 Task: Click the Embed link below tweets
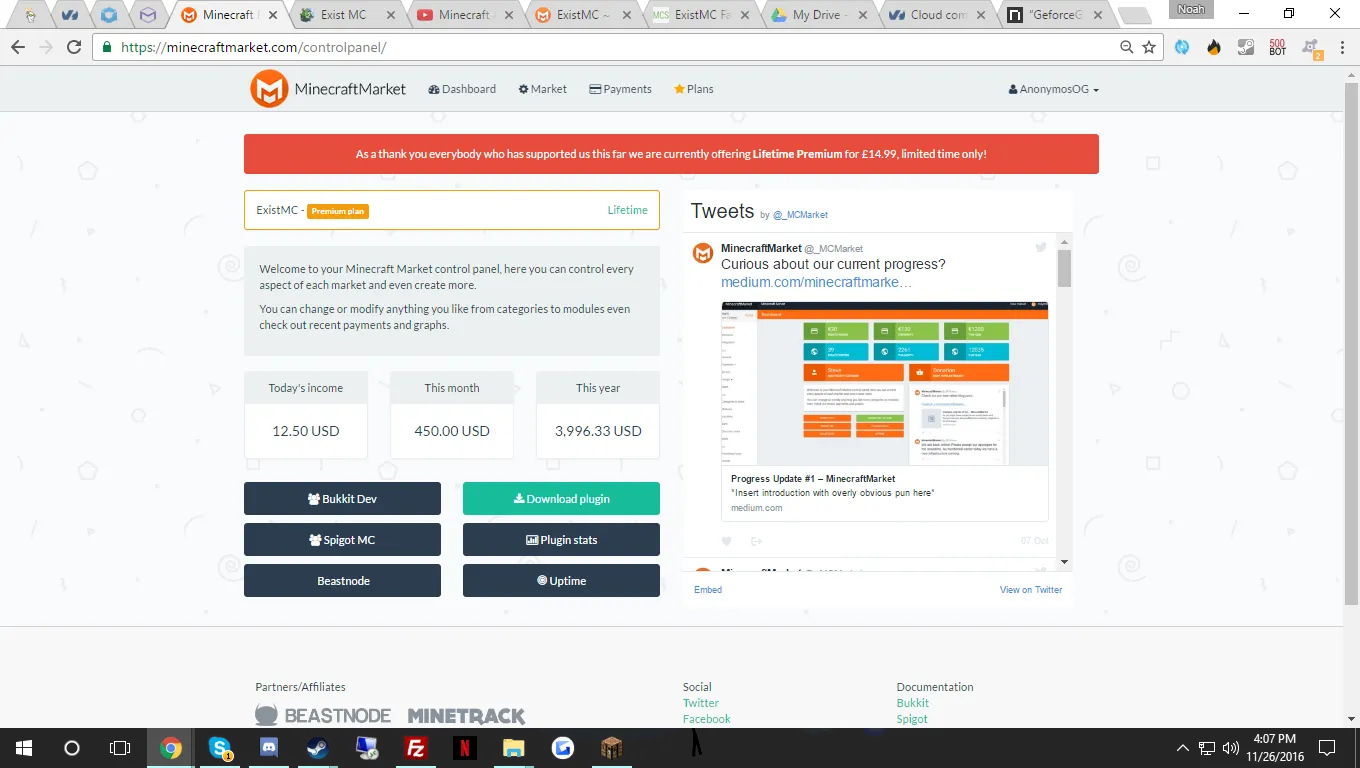point(708,590)
